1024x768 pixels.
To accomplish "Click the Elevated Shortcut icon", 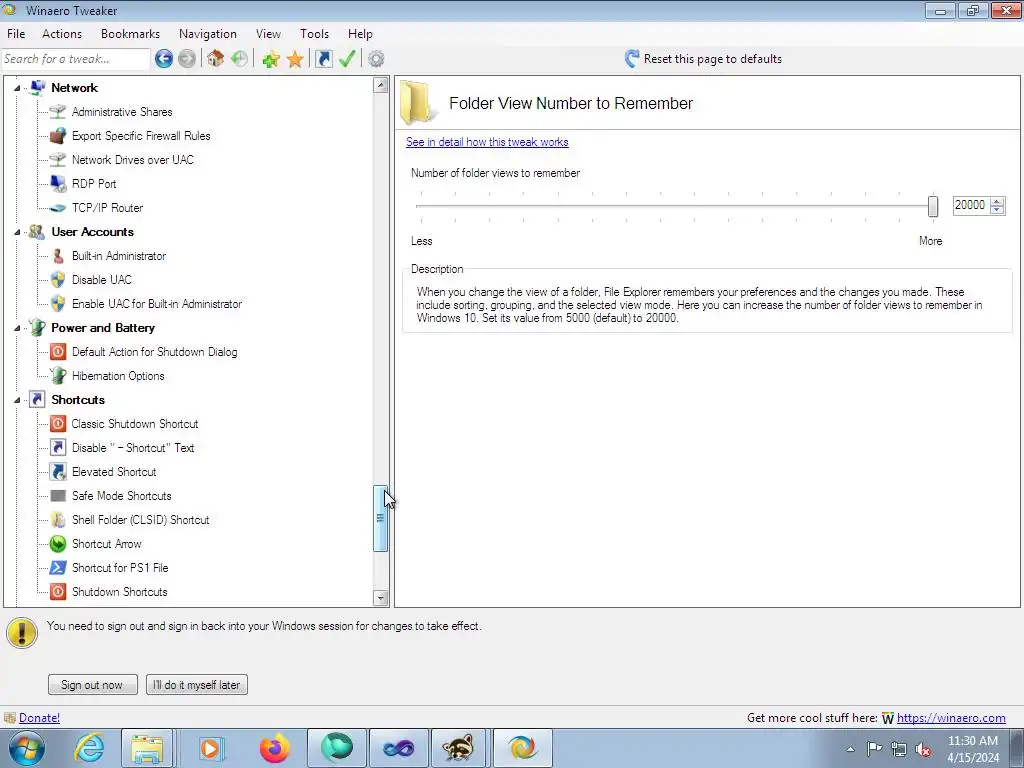I will (58, 472).
